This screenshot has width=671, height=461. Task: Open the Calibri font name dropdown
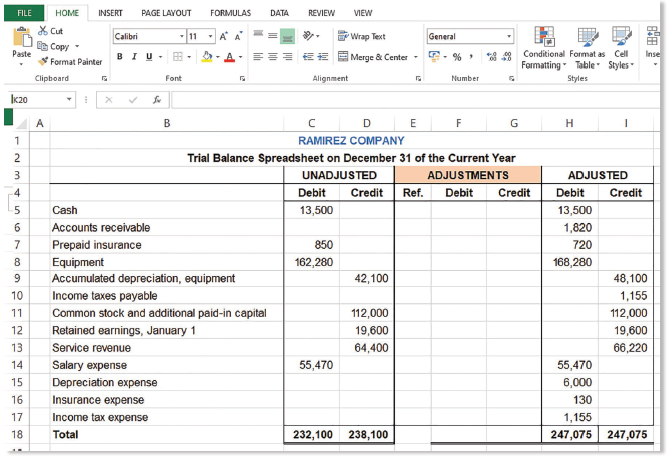181,36
